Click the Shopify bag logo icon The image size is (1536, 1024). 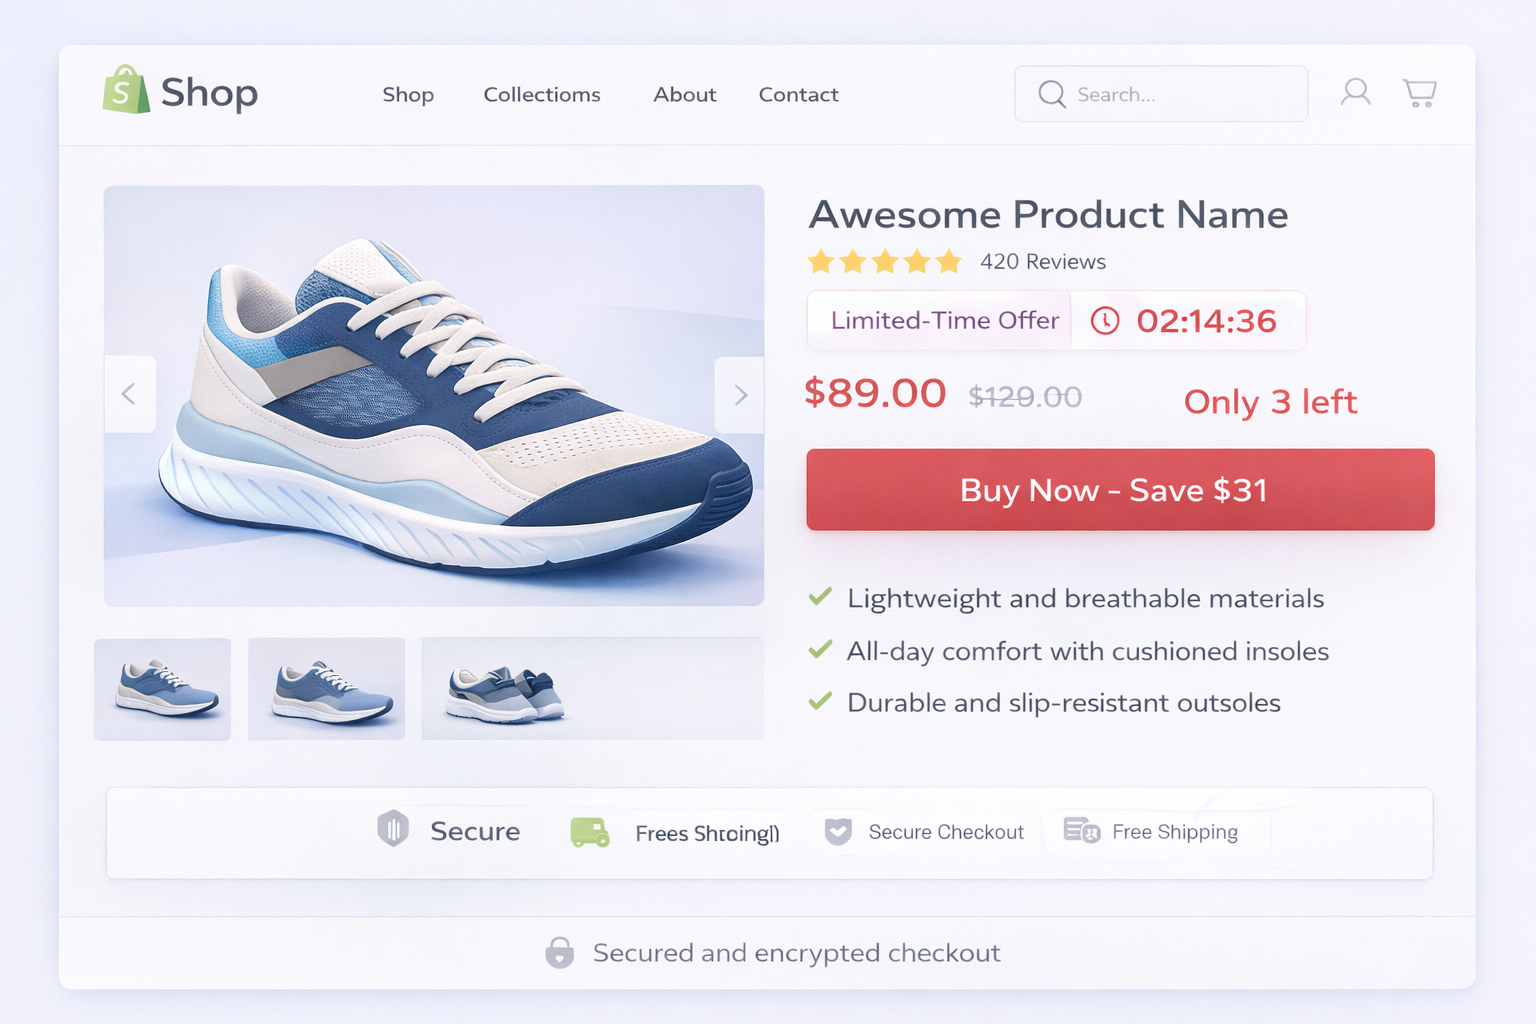(x=126, y=90)
